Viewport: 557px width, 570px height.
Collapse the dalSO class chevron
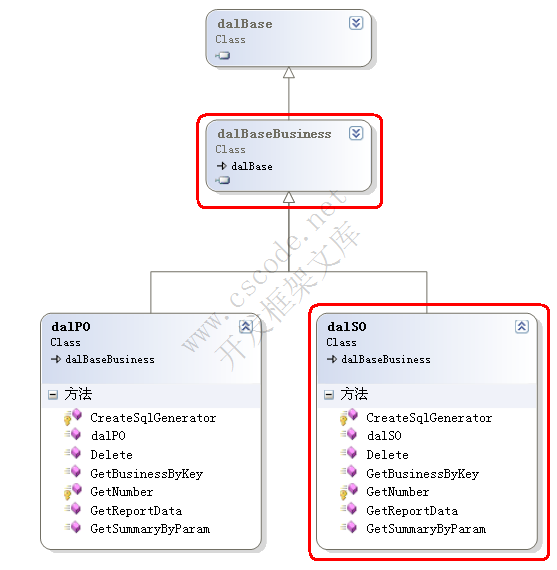(x=522, y=326)
